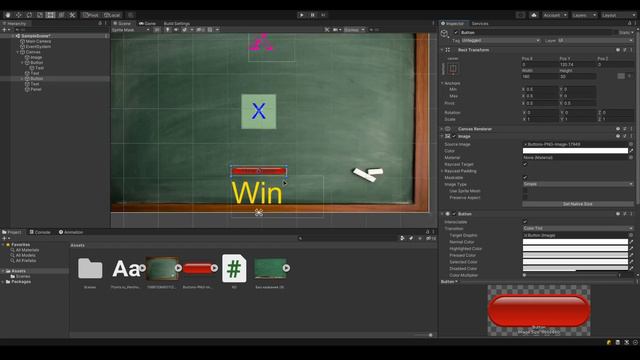
Task: Toggle the Local handle rotation button
Action: tap(111, 15)
